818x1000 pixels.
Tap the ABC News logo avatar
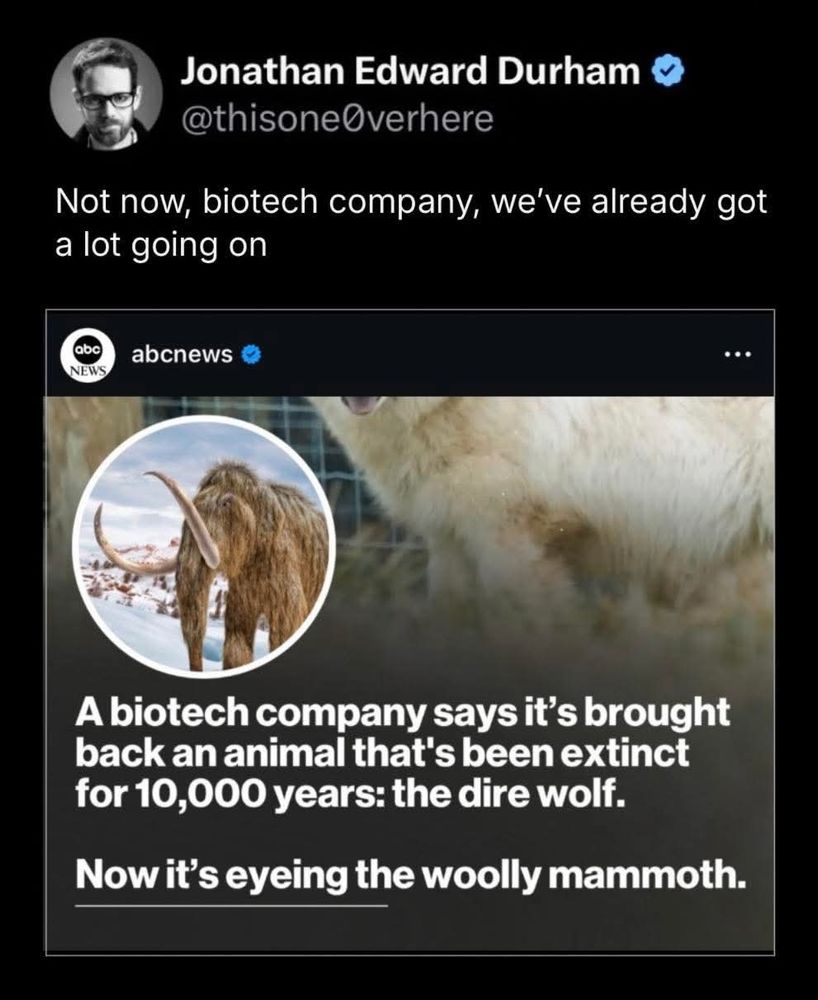point(87,354)
